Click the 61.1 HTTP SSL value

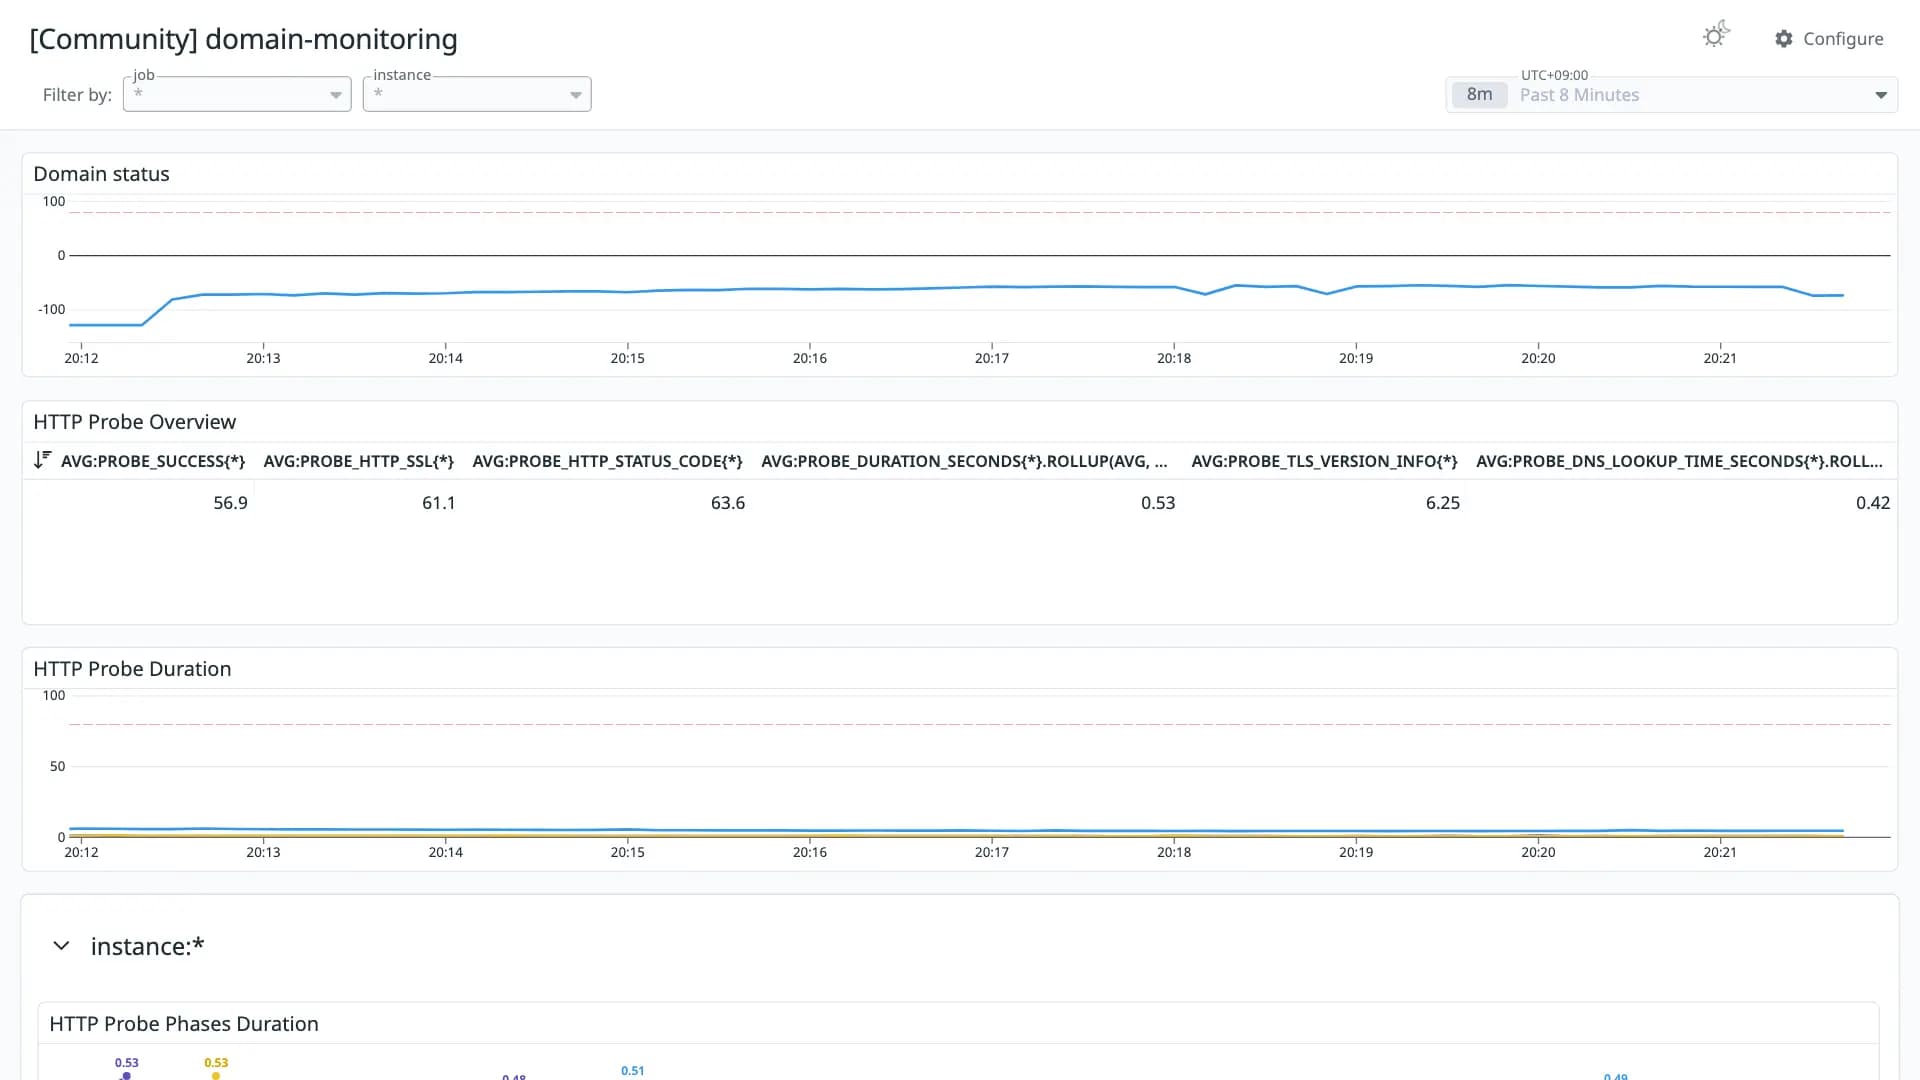(438, 503)
